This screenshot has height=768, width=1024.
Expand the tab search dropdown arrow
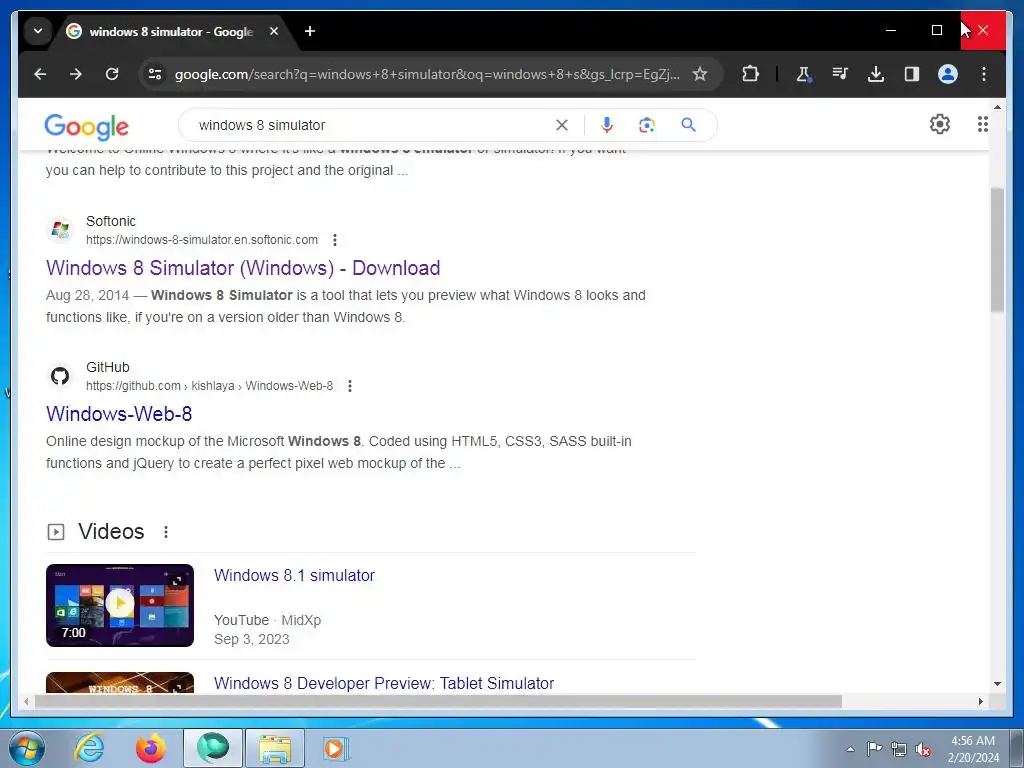click(x=38, y=31)
